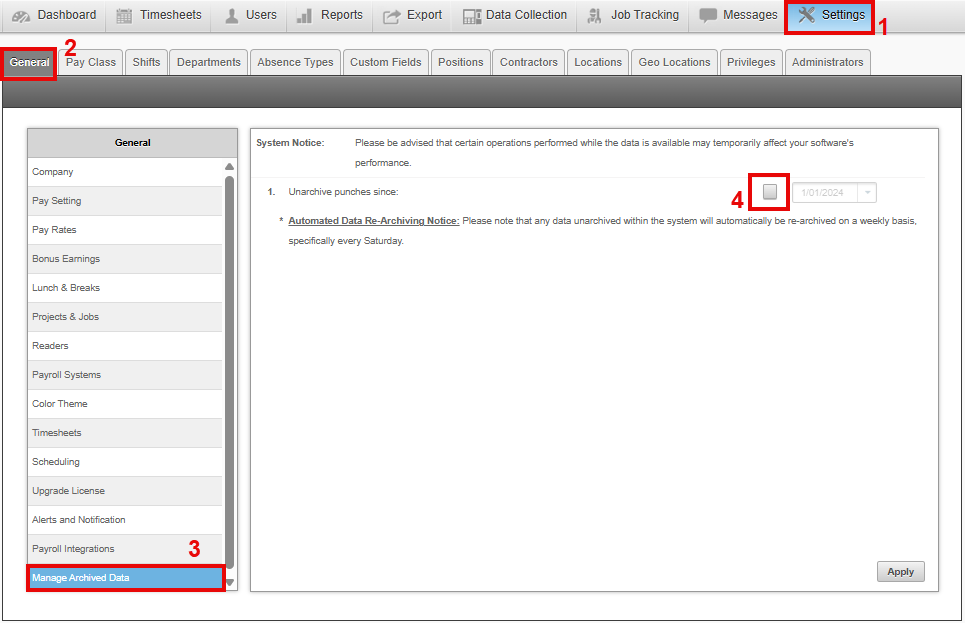Screen dimensions: 965x623
Task: Click the 1/01/2024 date field
Action: tap(825, 193)
